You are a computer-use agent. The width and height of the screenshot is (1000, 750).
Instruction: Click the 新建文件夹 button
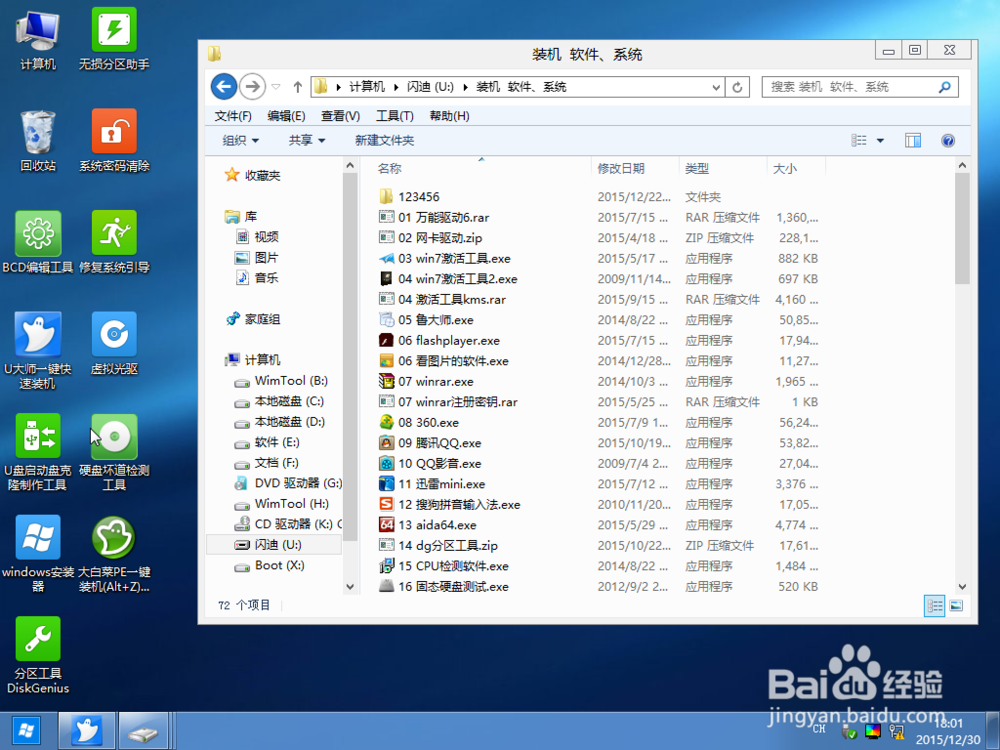pyautogui.click(x=384, y=140)
